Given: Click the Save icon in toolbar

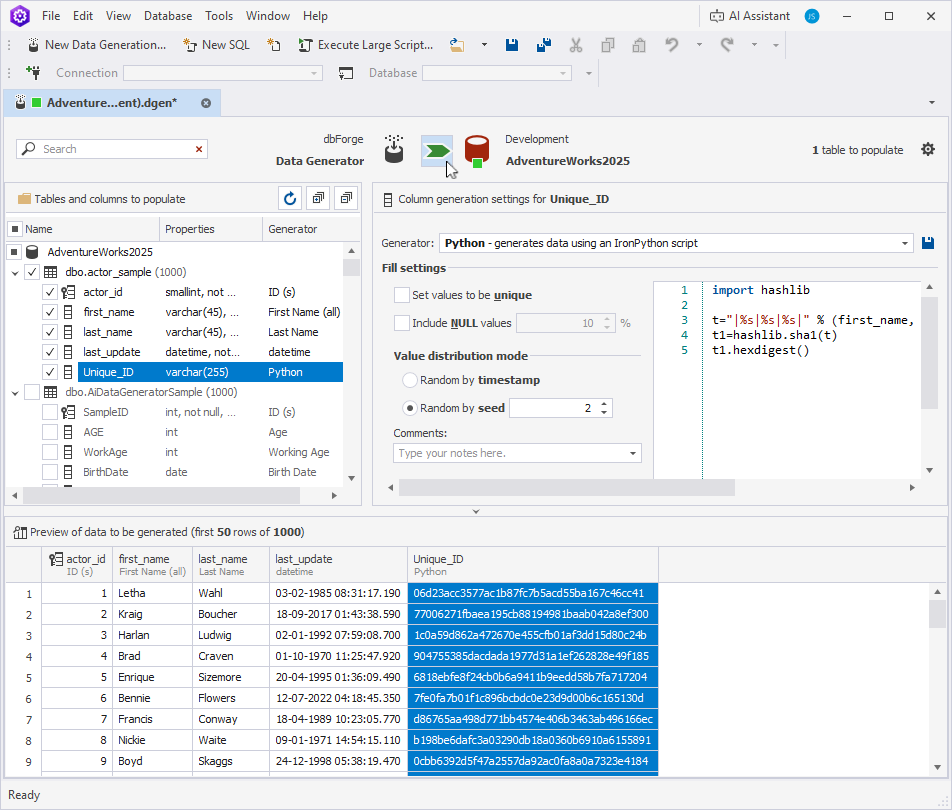Looking at the screenshot, I should [512, 45].
